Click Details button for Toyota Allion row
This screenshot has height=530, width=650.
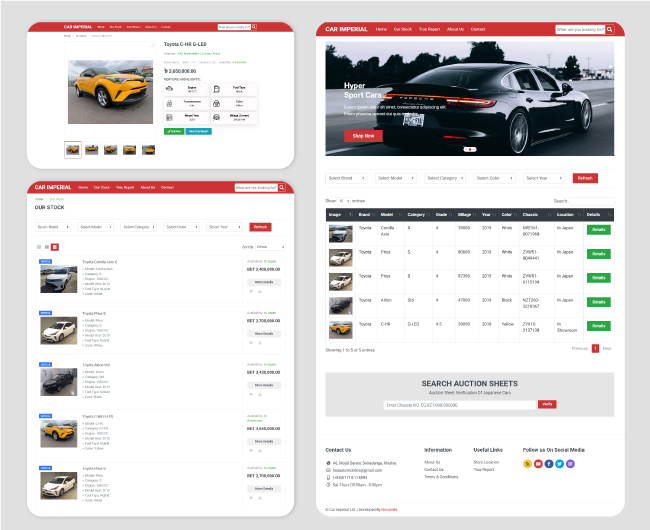[598, 299]
